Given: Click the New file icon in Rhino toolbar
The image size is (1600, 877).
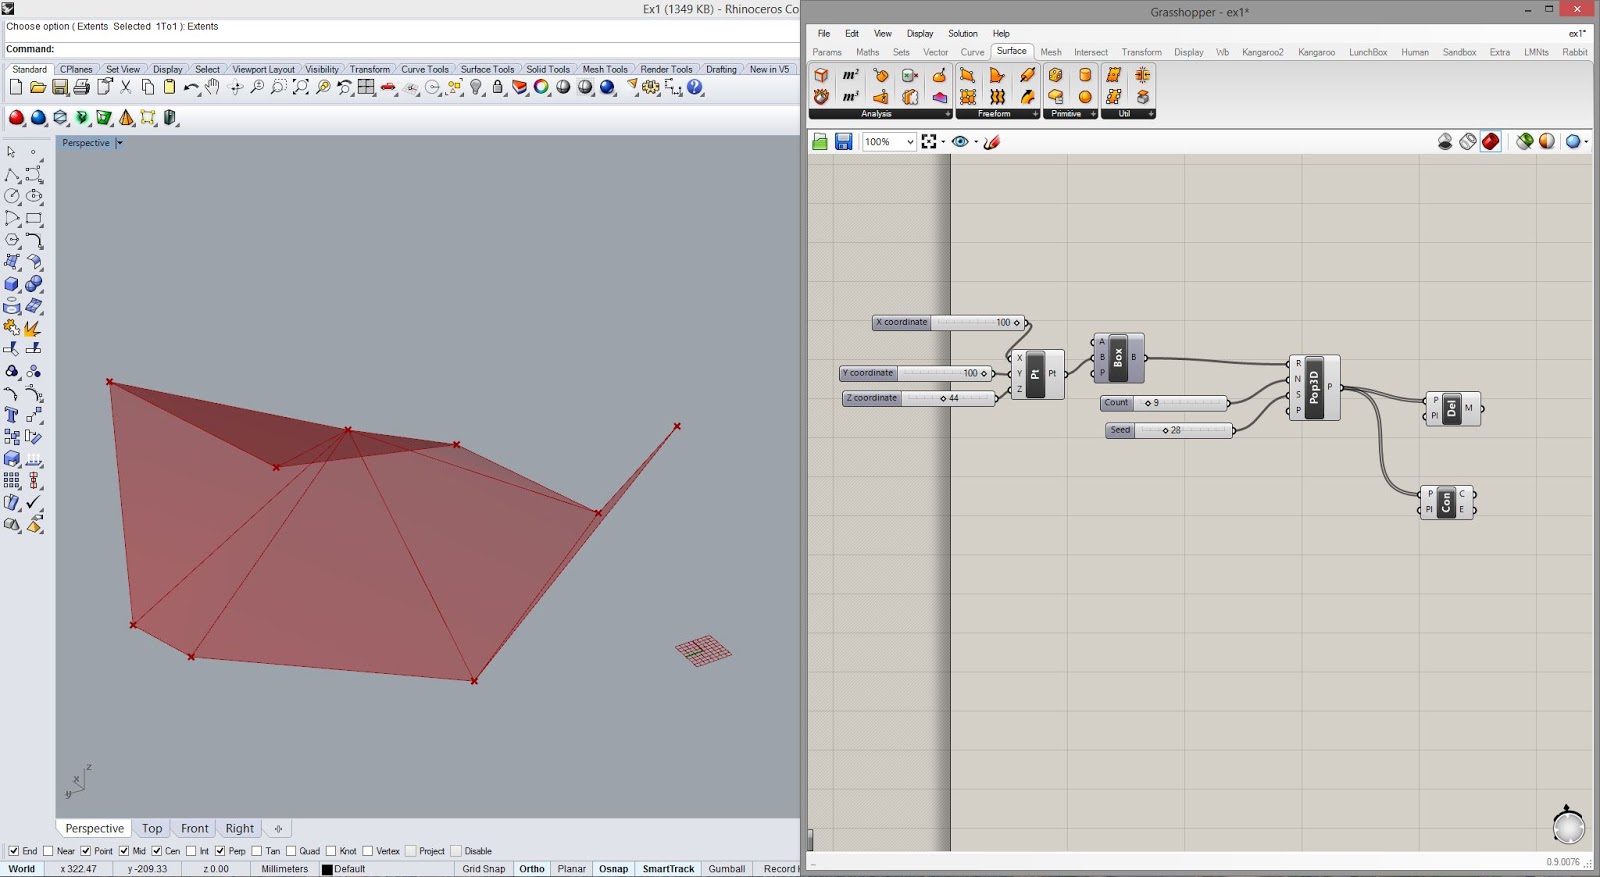Looking at the screenshot, I should (16, 88).
